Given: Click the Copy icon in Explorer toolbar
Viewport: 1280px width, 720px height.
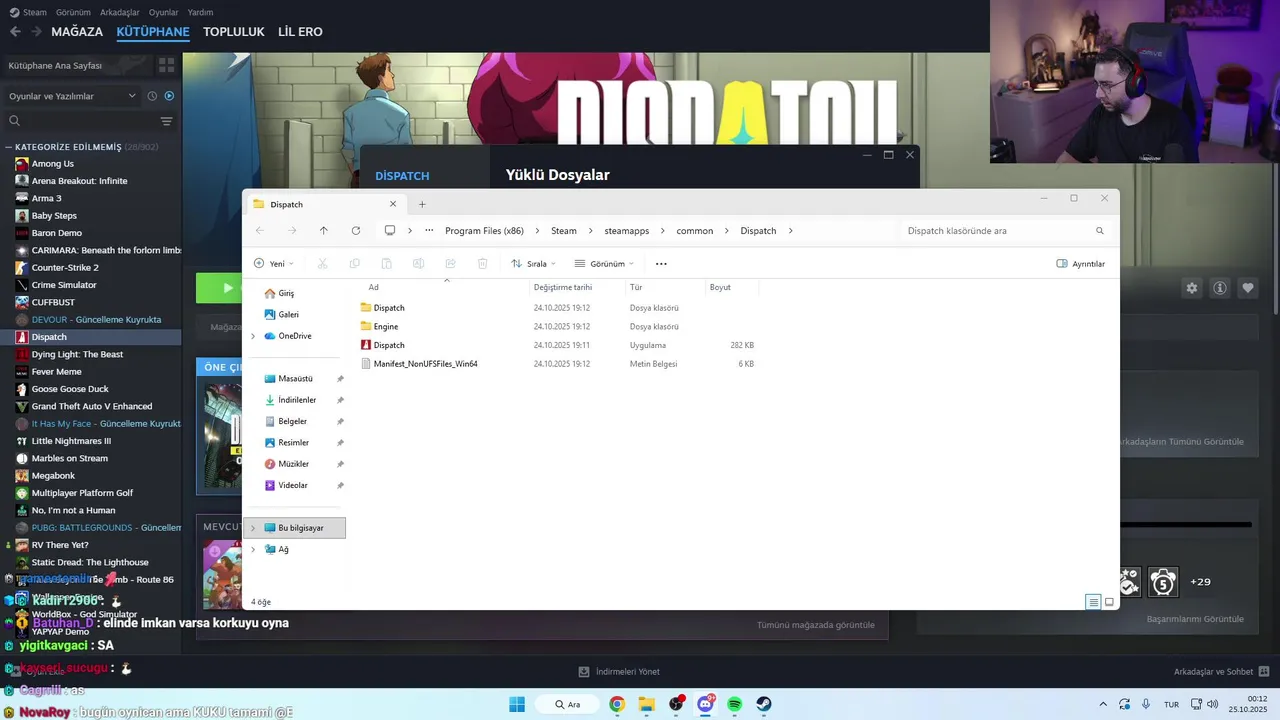Looking at the screenshot, I should [354, 263].
